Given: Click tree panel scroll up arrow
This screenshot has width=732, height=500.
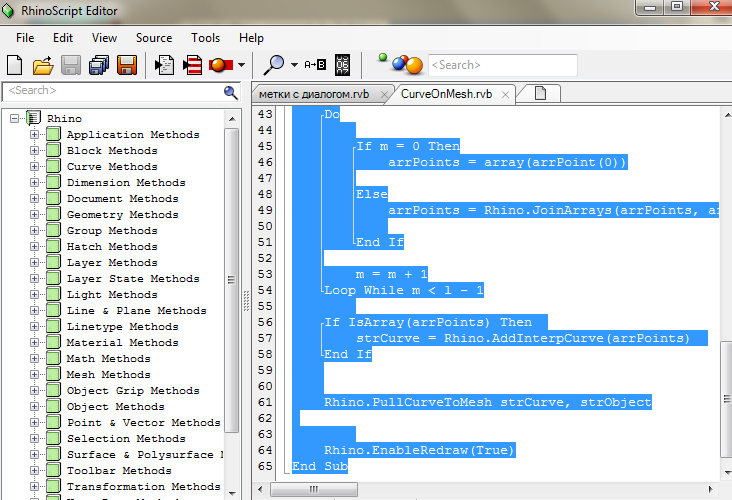Looking at the screenshot, I should [232, 119].
